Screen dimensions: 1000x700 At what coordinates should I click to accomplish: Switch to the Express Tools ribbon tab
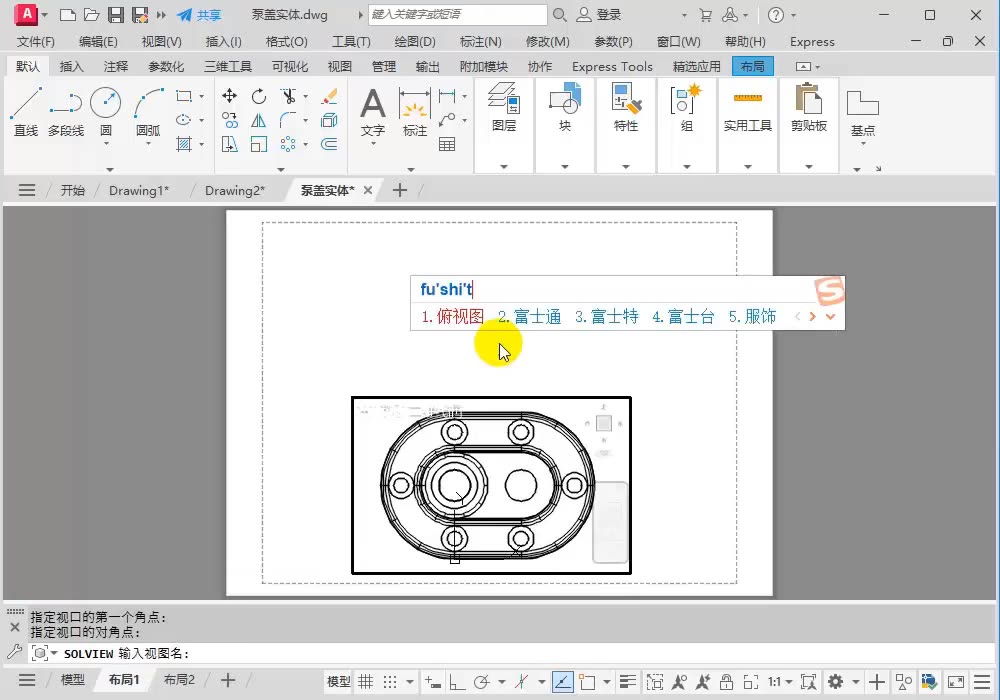(x=612, y=66)
